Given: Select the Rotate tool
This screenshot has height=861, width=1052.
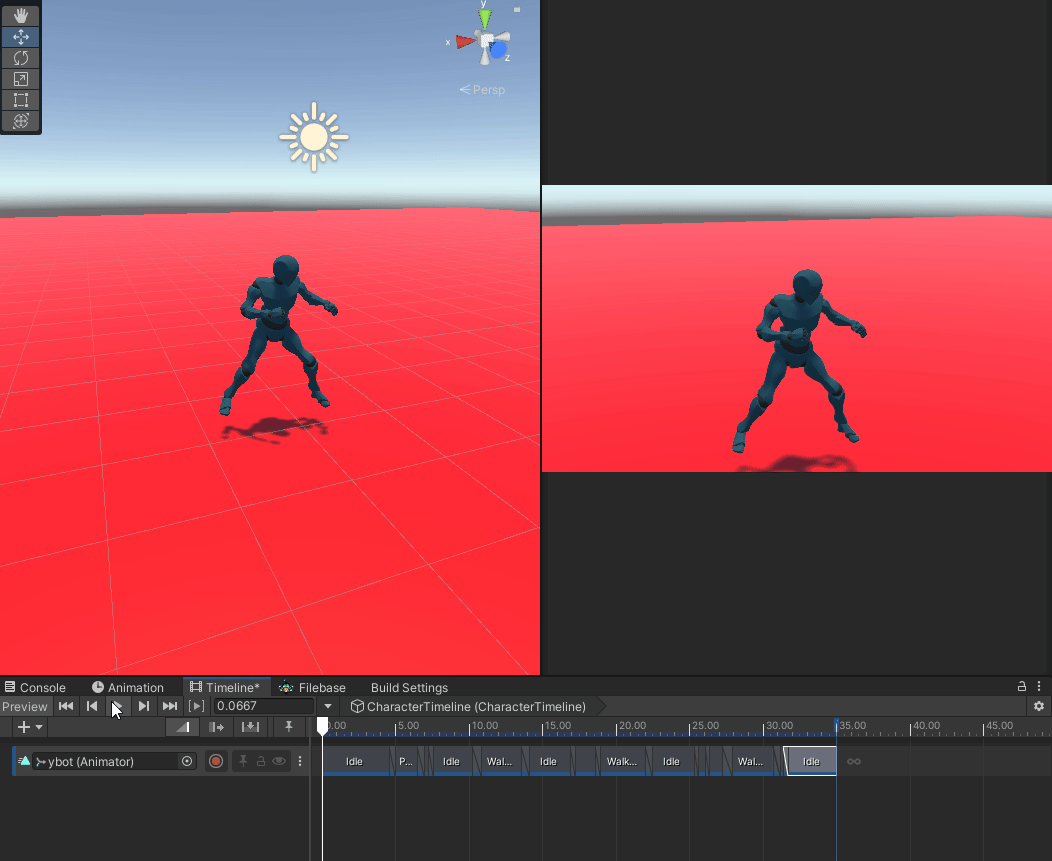Looking at the screenshot, I should [20, 57].
